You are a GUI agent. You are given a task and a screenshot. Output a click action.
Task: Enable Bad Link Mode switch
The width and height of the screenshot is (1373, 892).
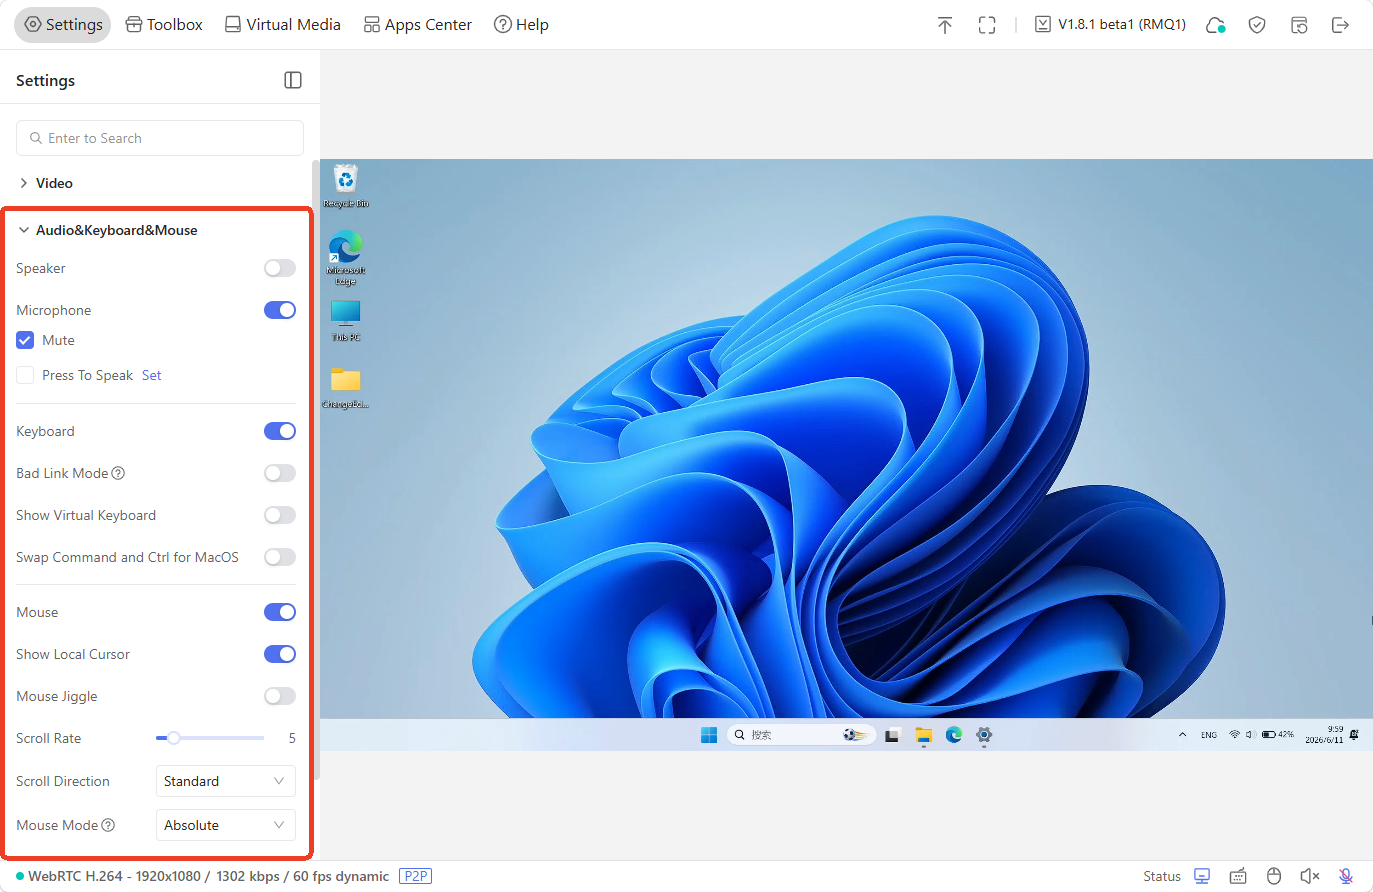280,473
